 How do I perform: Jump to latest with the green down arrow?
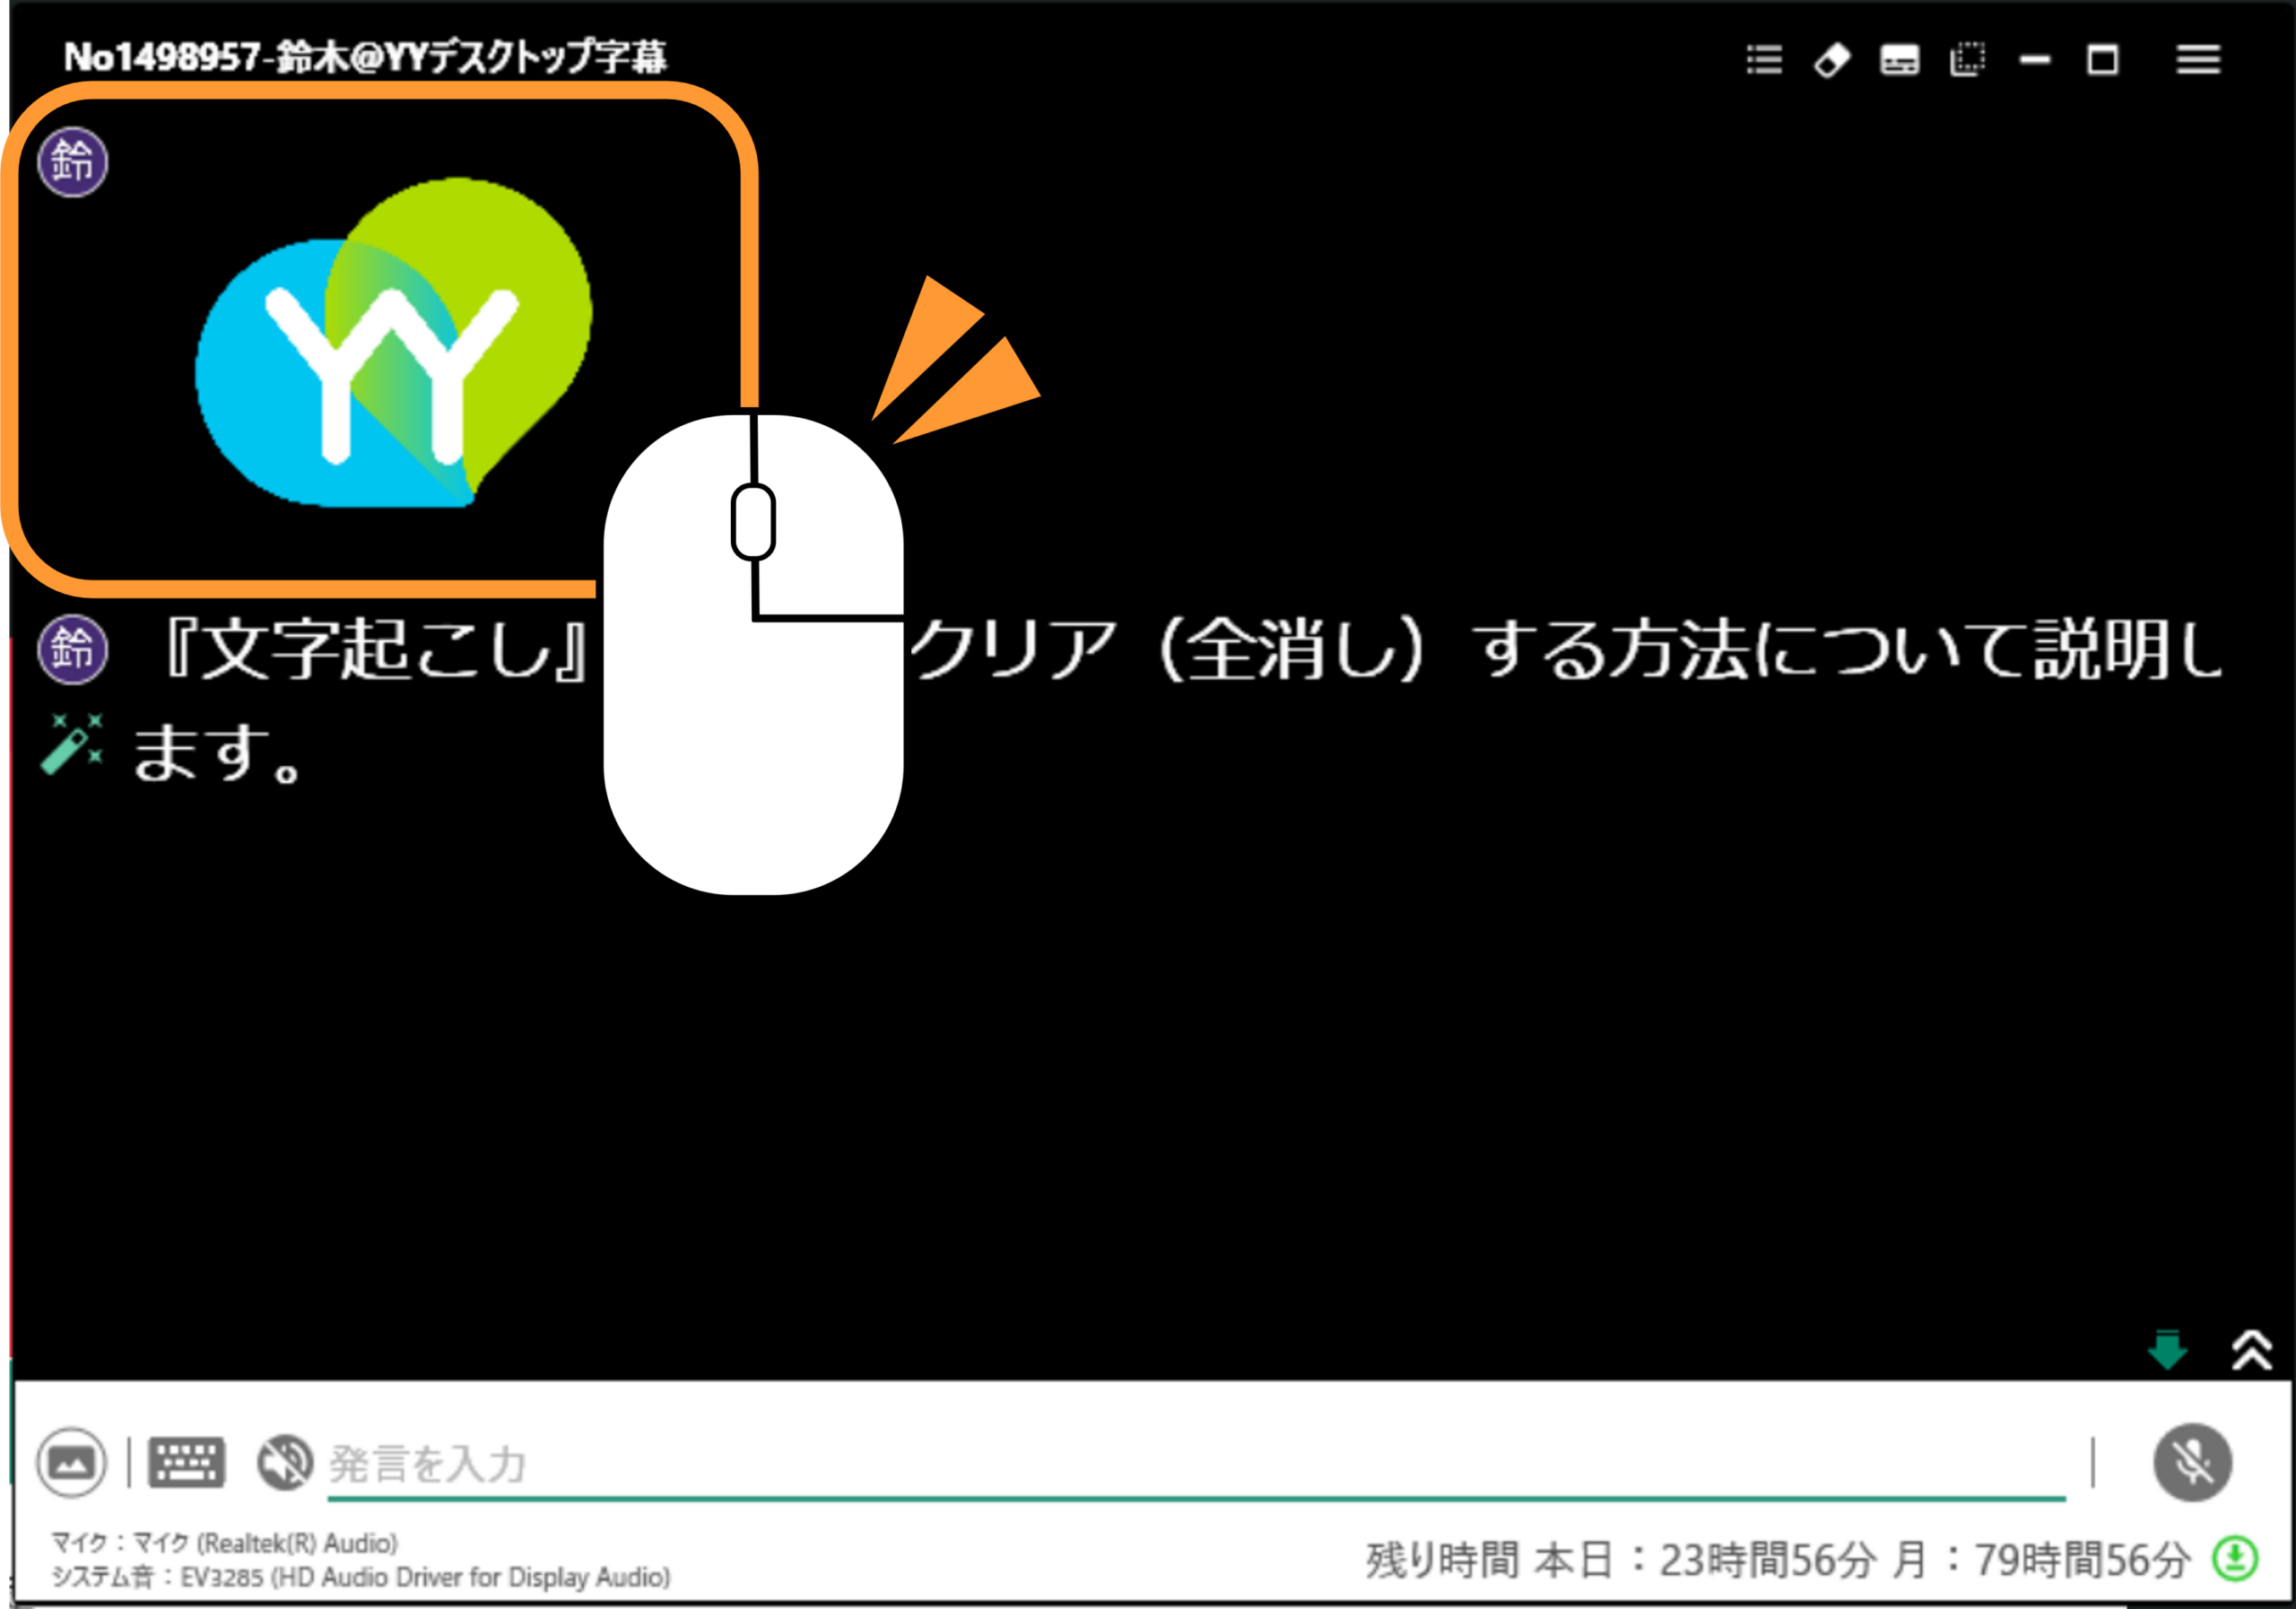pos(2167,1350)
